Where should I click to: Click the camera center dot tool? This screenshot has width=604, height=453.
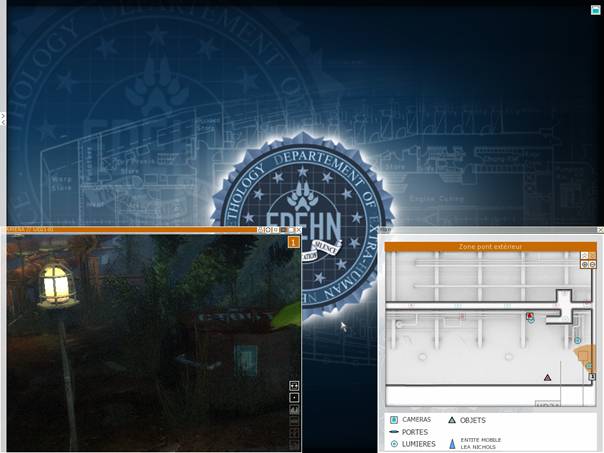pos(294,397)
